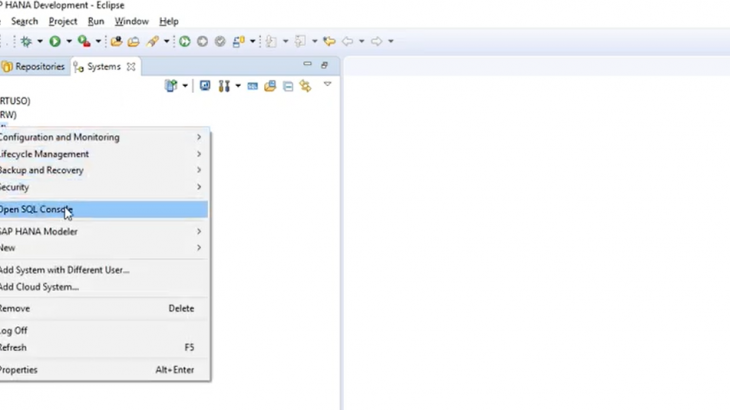This screenshot has height=410, width=730.
Task: Click the Debug bug icon in toolbar
Action: (x=26, y=41)
